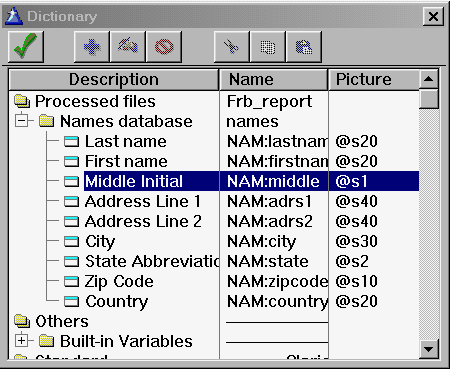Viewport: 450px width, 369px height.
Task: Click the Country field icon
Action: (71, 302)
